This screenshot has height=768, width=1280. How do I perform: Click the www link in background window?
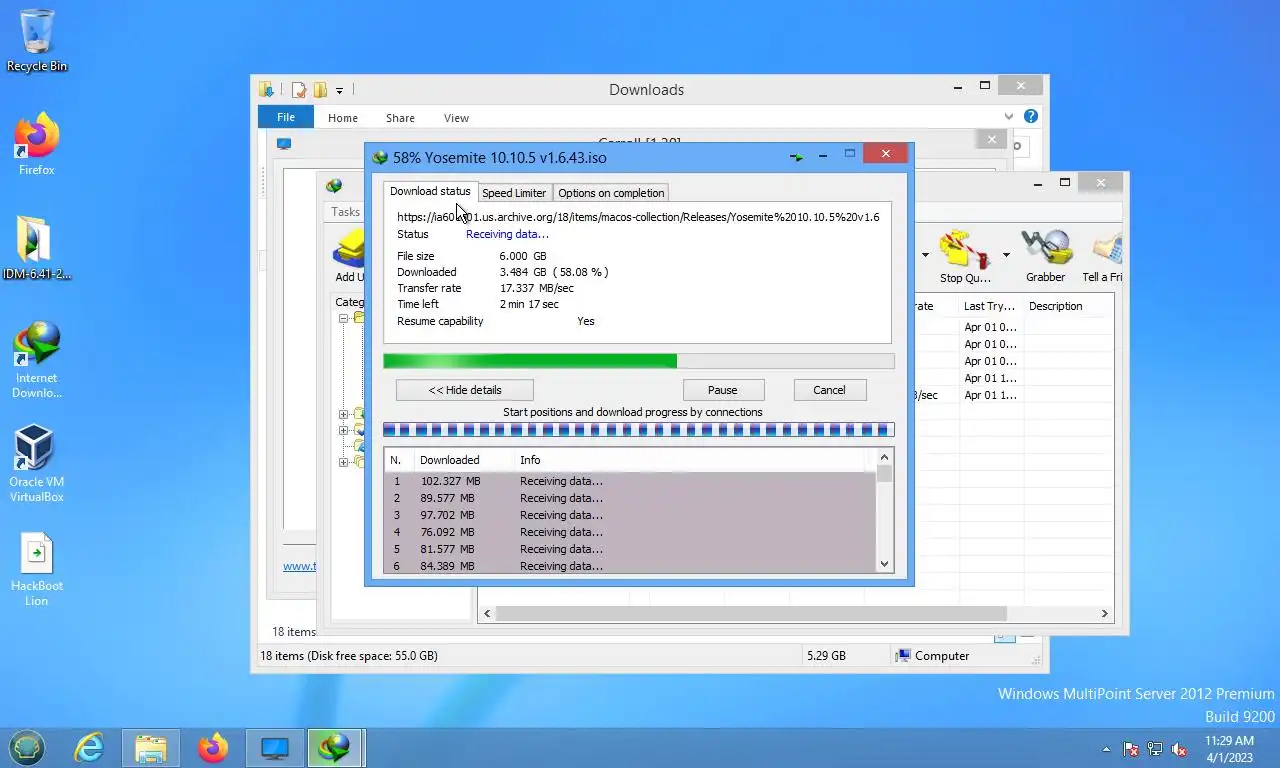299,566
